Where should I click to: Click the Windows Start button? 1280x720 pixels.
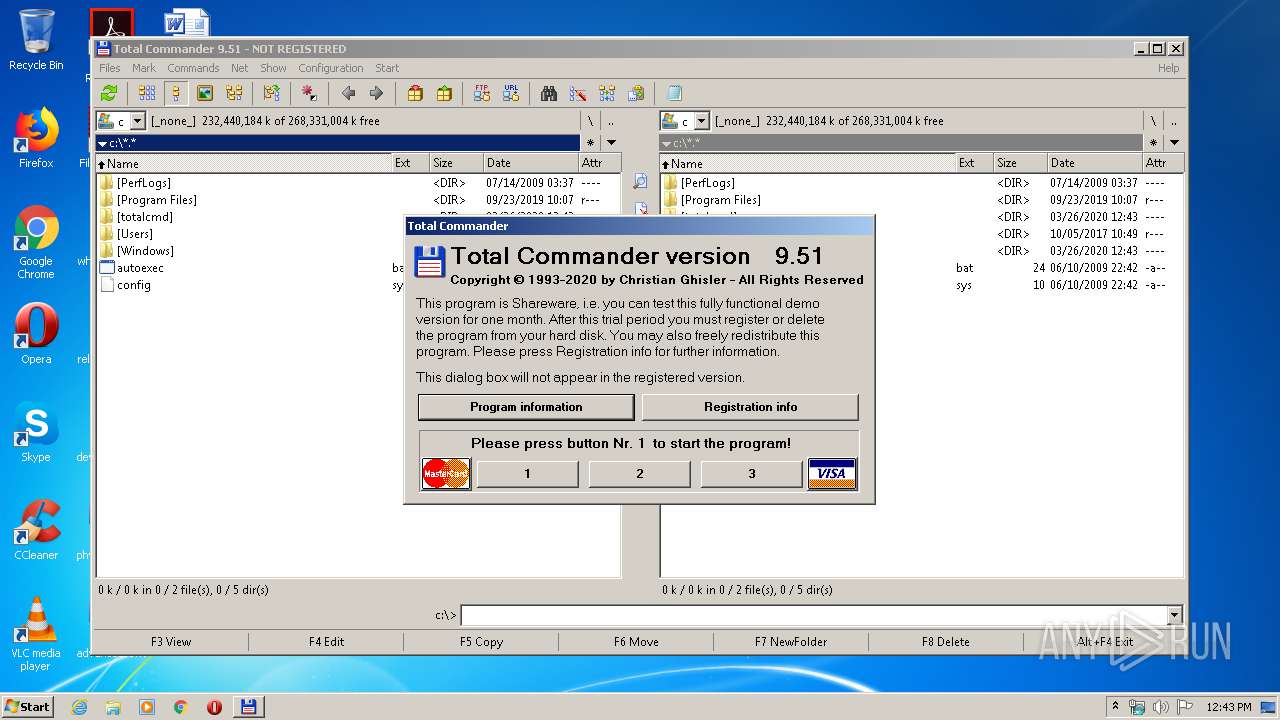click(27, 706)
